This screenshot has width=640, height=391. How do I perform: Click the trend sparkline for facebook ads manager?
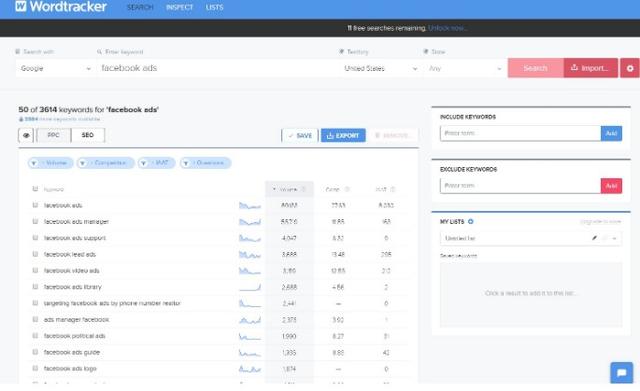[250, 222]
